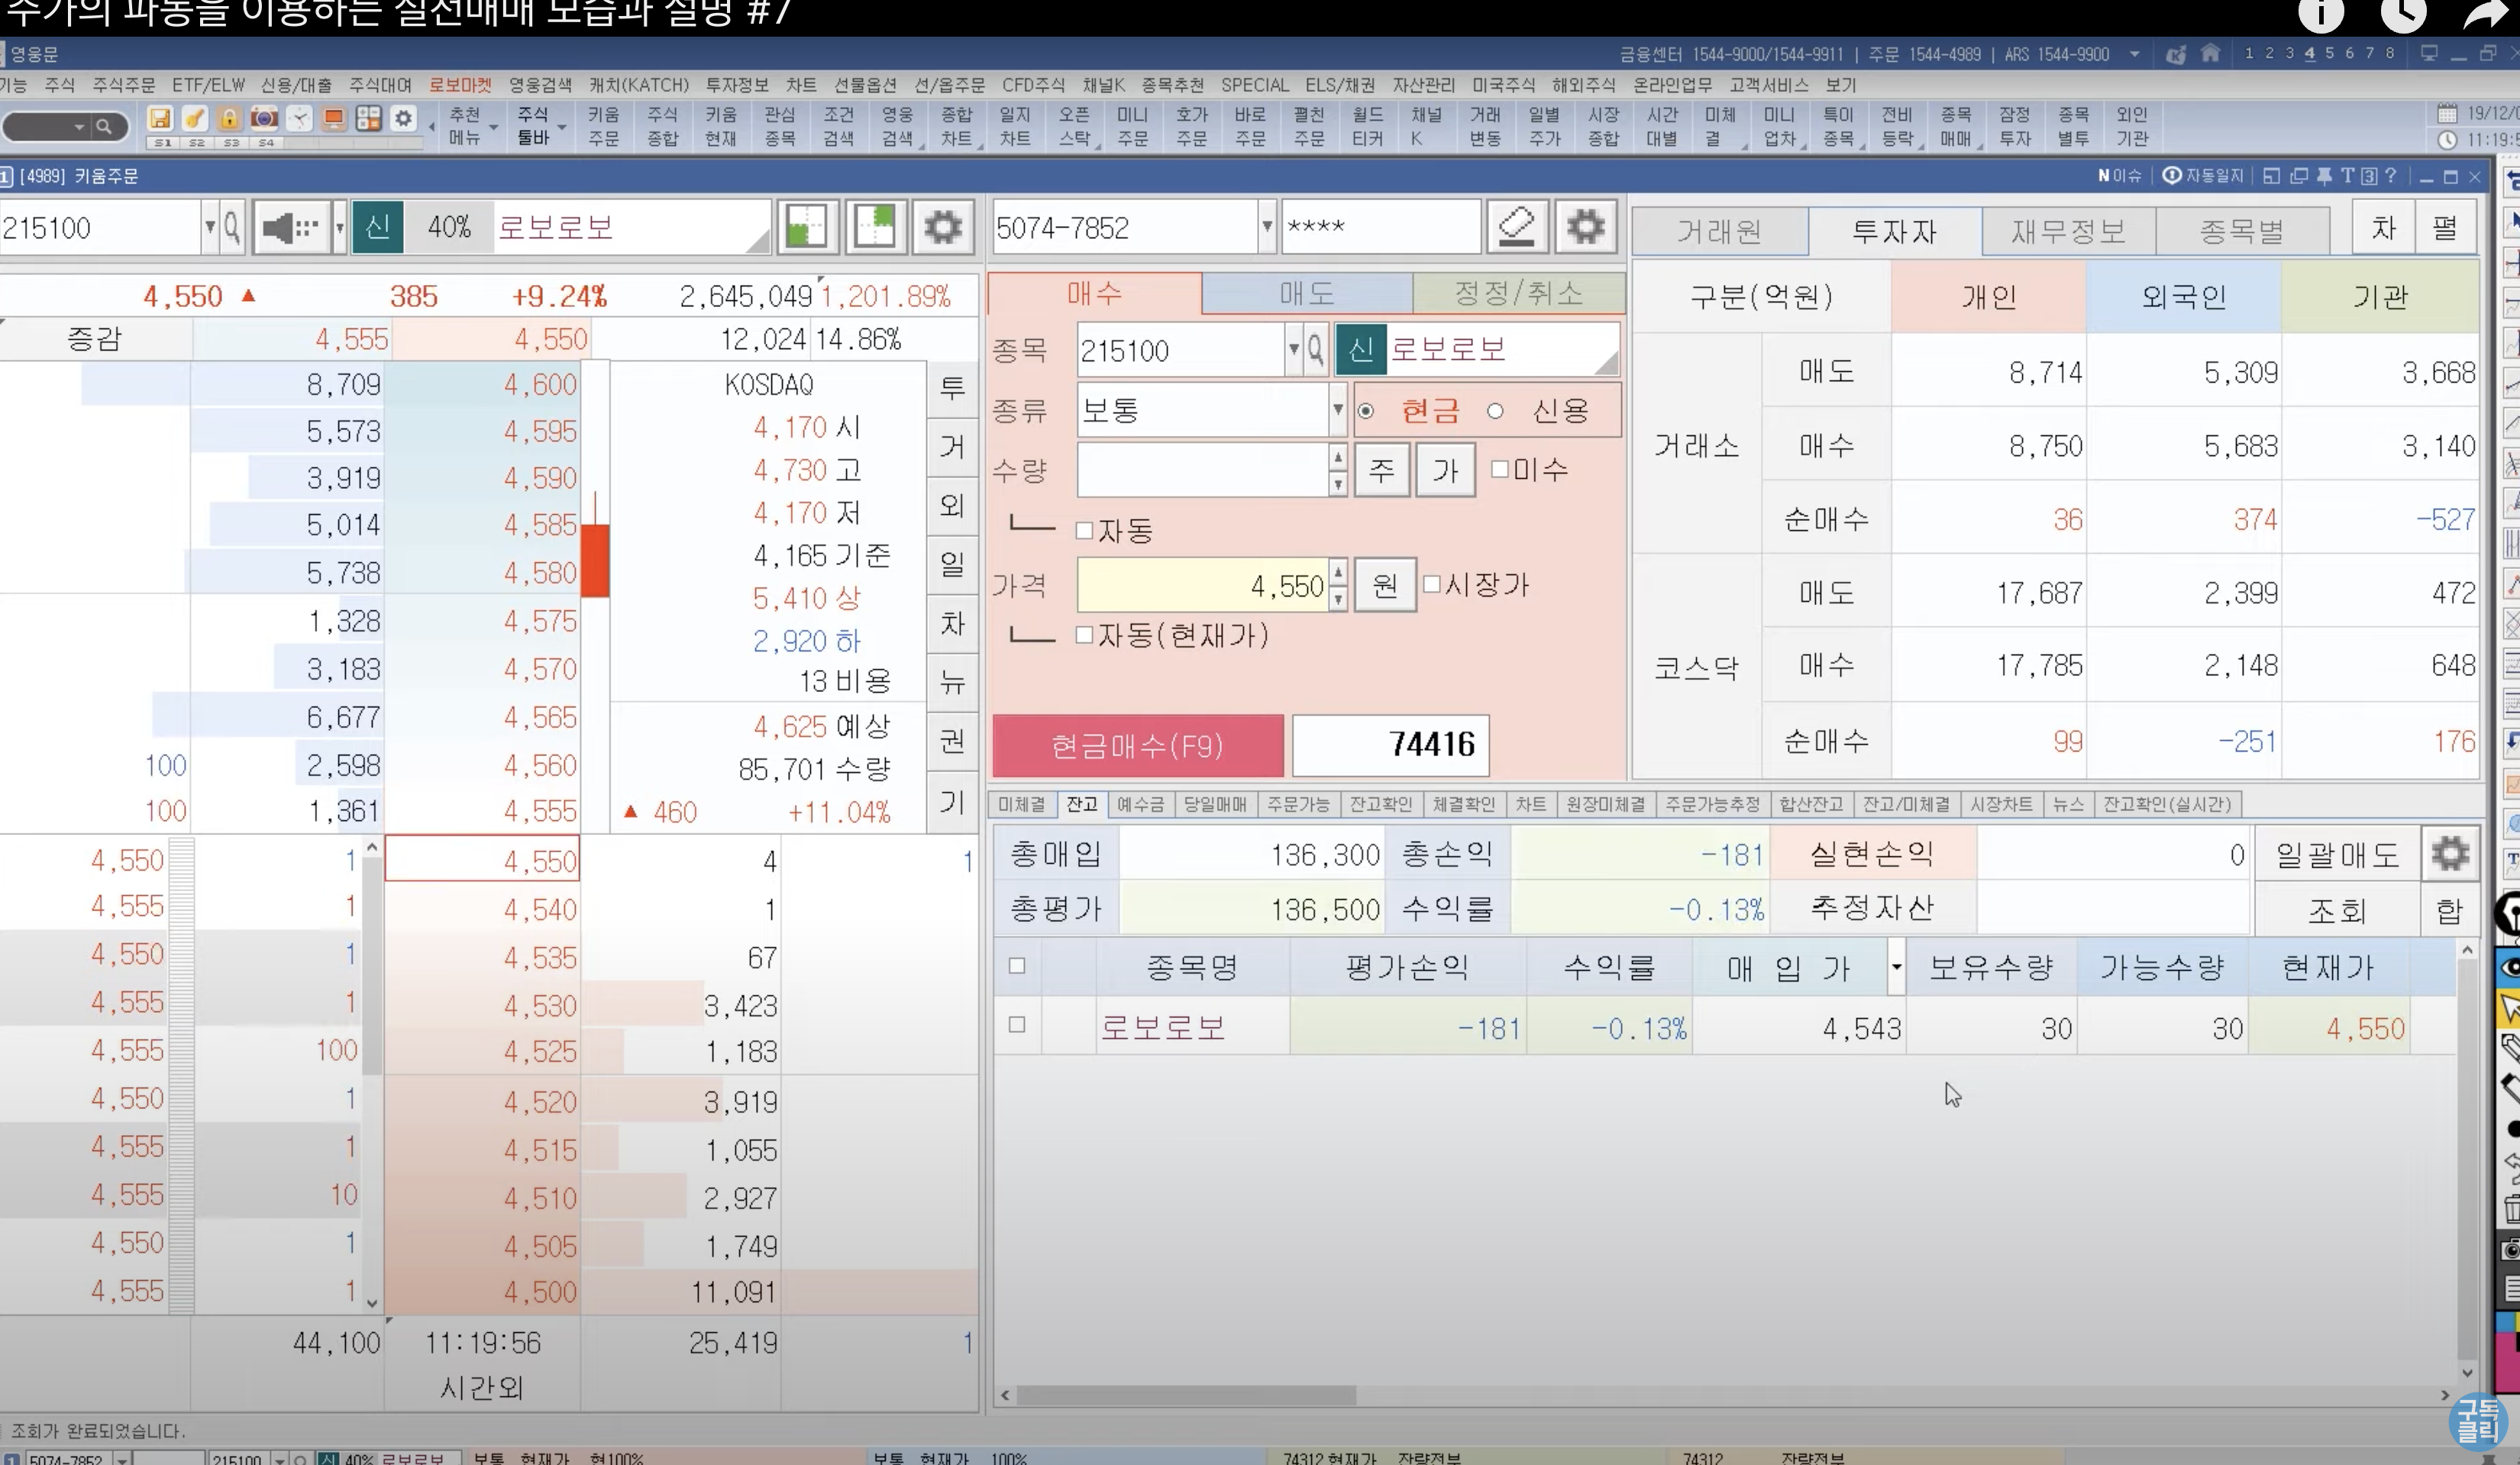Open the 매입가 column dropdown arrow
Screen dimensions: 2520x1465
1895,967
